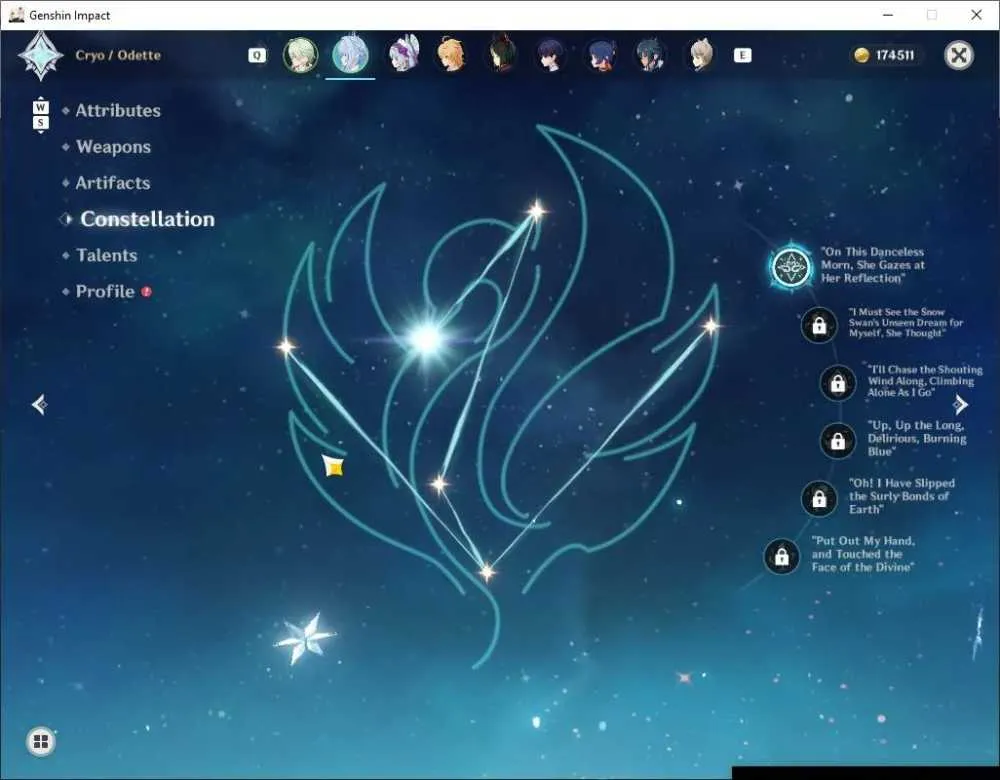Click the Q previous-party-member key icon
This screenshot has width=1000, height=780.
pos(257,55)
